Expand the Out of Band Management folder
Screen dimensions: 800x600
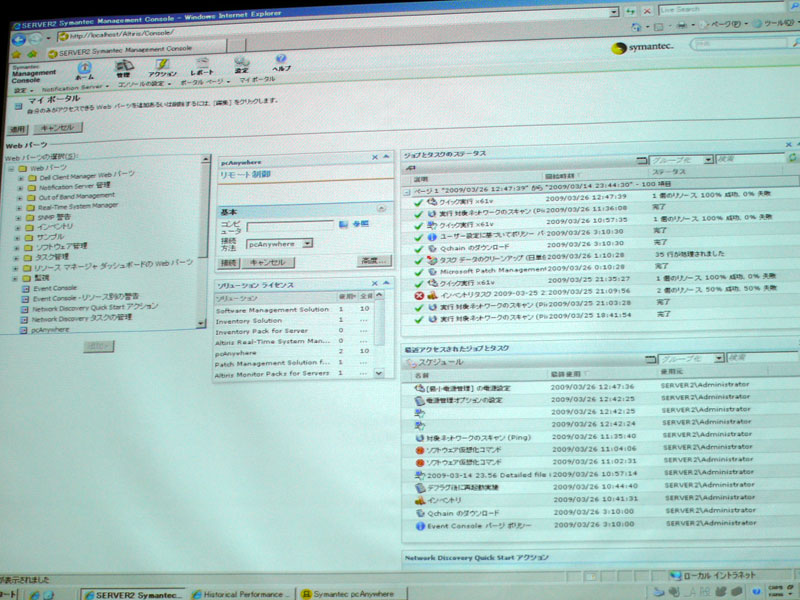pyautogui.click(x=20, y=198)
